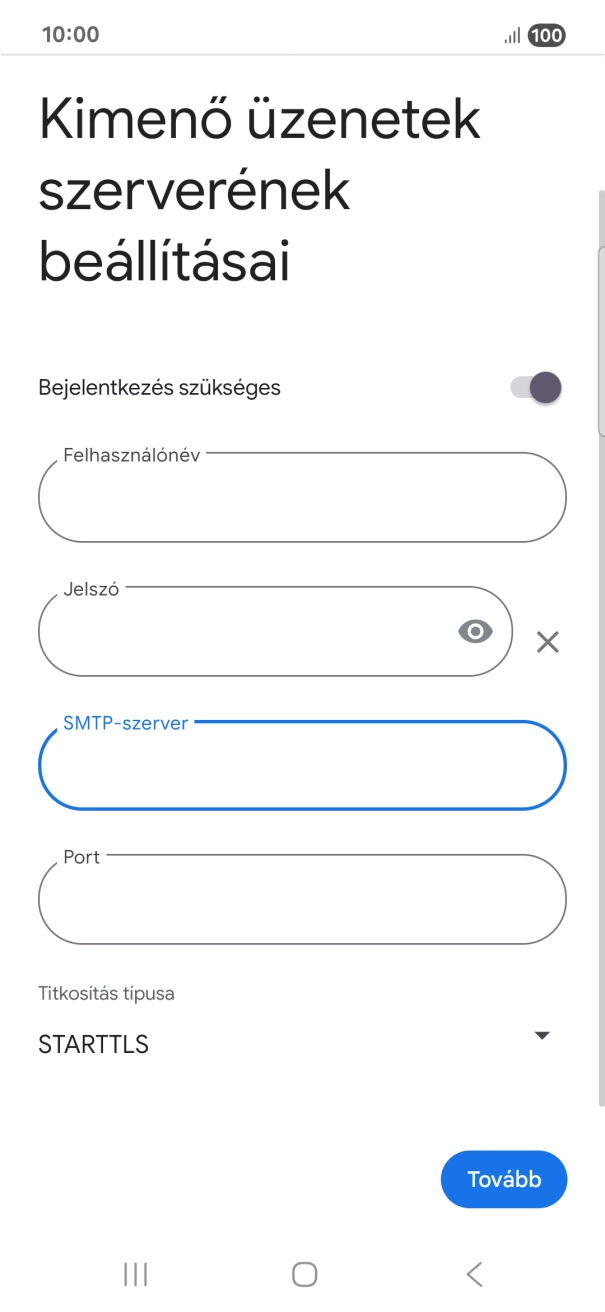Screen dimensions: 605x1312
Task: Tap the Back navigation arrow
Action: 472,1274
